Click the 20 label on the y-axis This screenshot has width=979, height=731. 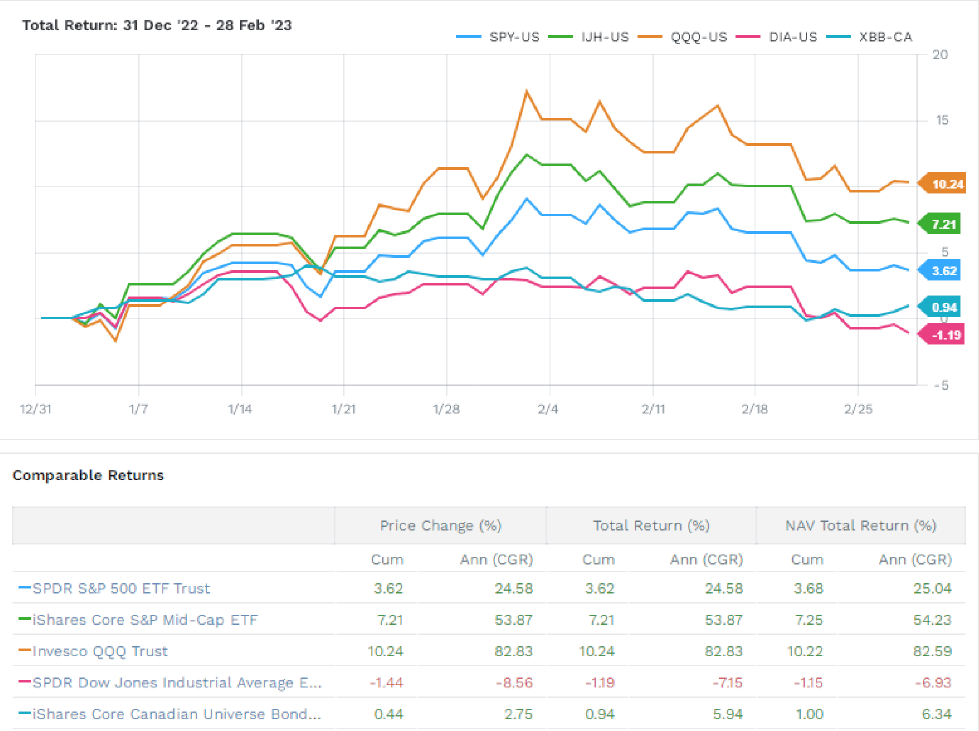(940, 55)
